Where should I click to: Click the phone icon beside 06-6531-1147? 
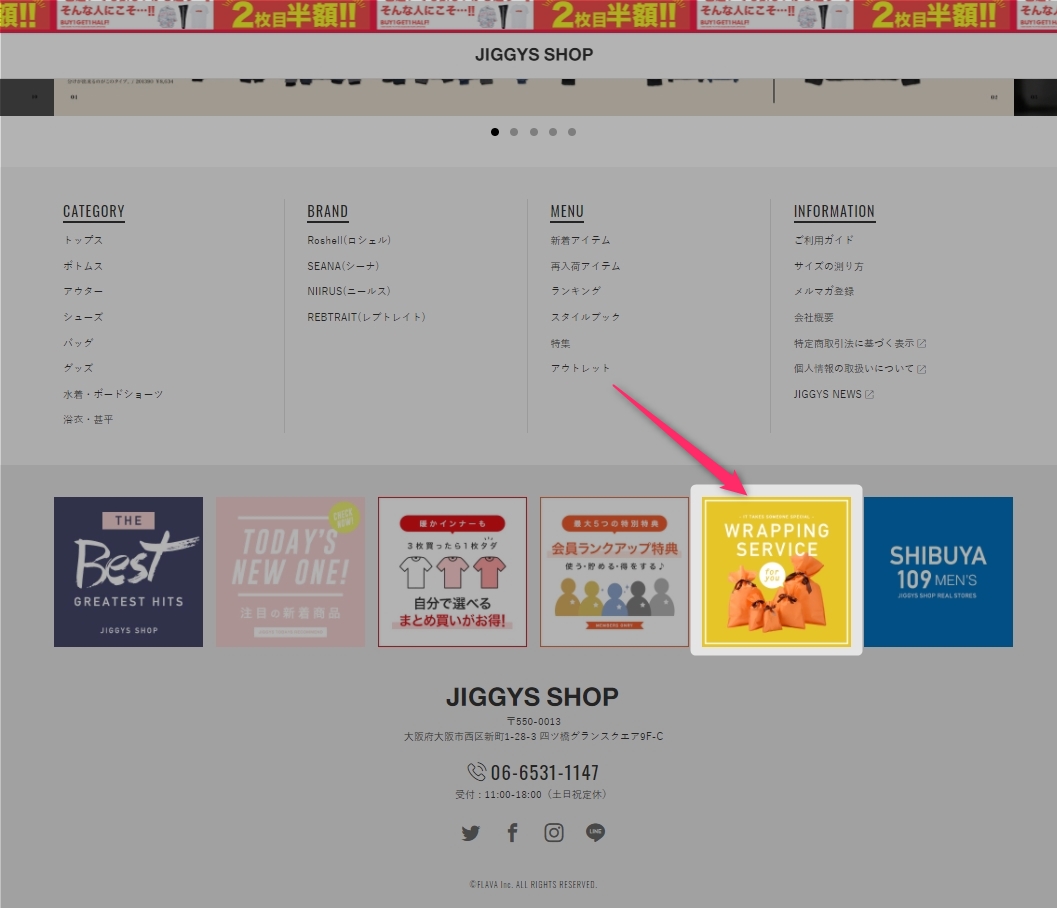pyautogui.click(x=477, y=772)
